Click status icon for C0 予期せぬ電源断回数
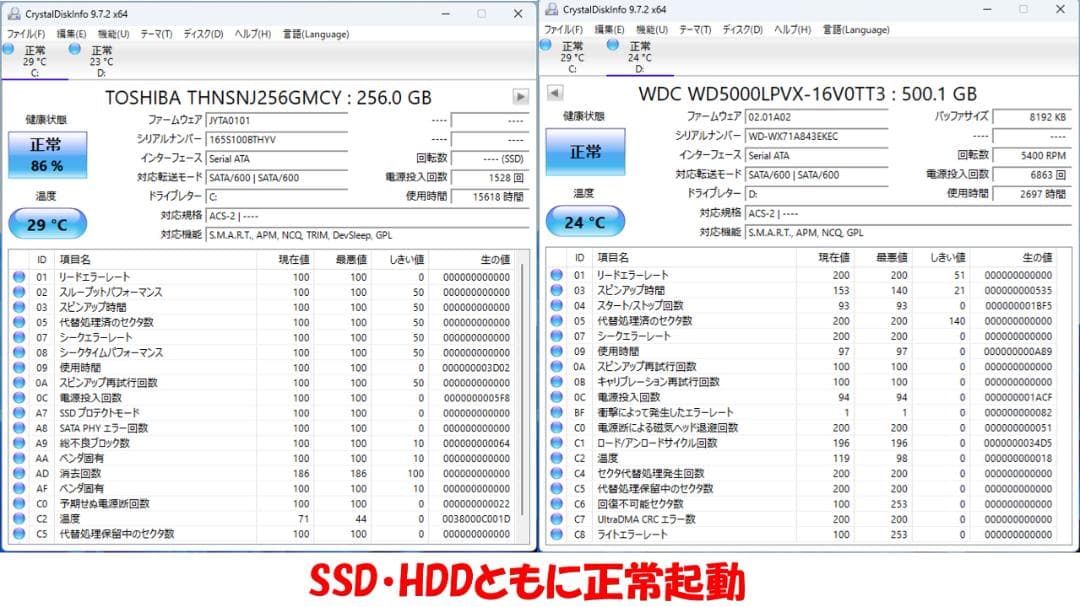This screenshot has width=1080, height=607. pos(19,504)
